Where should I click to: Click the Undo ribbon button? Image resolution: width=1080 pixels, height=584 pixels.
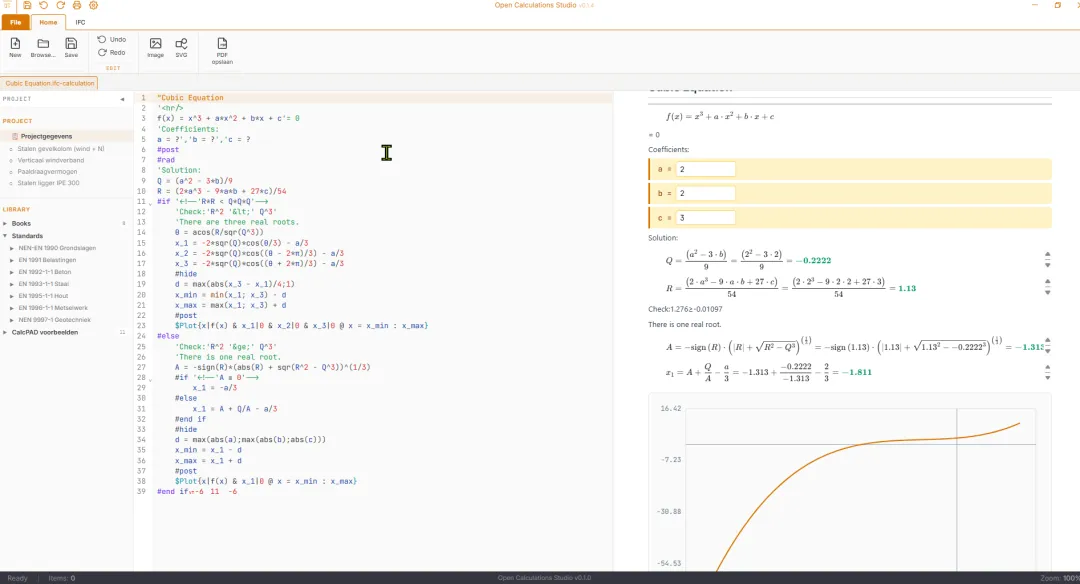[112, 39]
